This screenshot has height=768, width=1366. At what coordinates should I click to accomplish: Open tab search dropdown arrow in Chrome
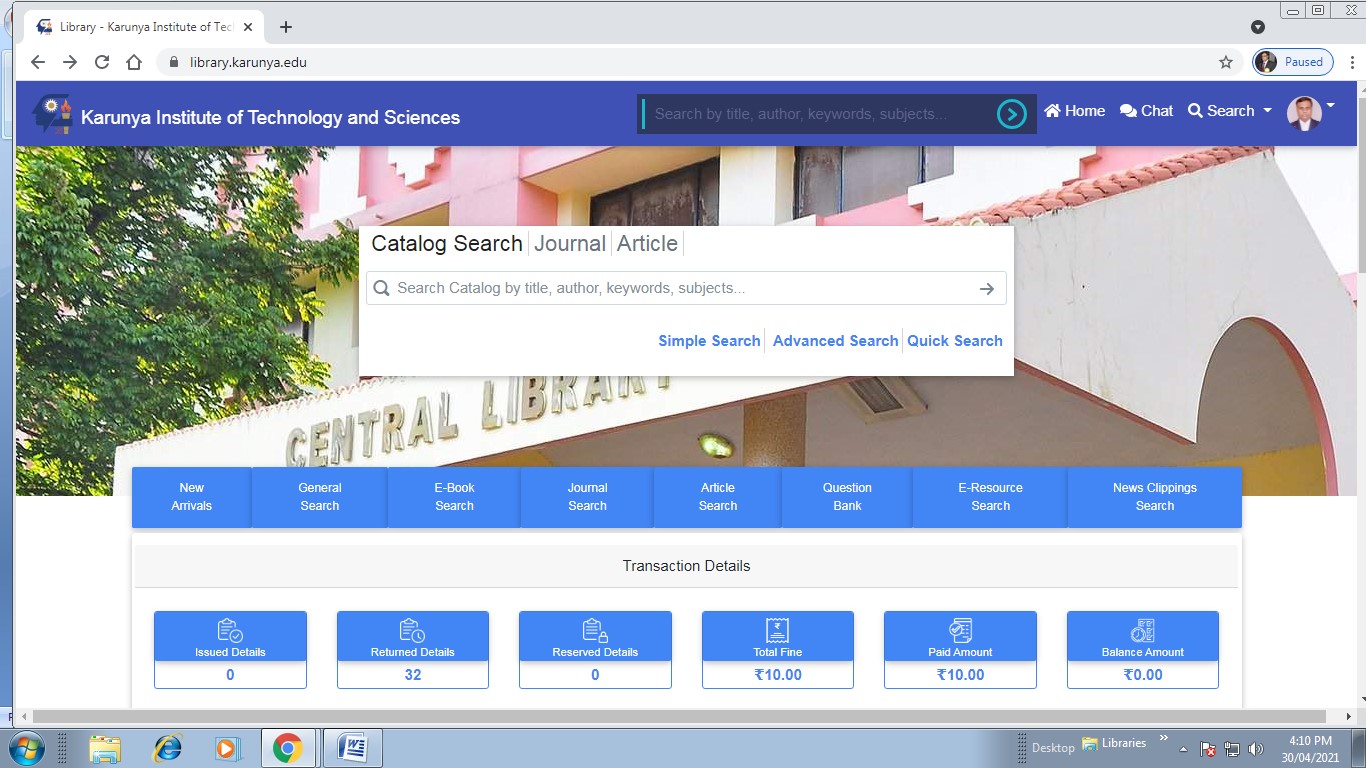click(1258, 27)
